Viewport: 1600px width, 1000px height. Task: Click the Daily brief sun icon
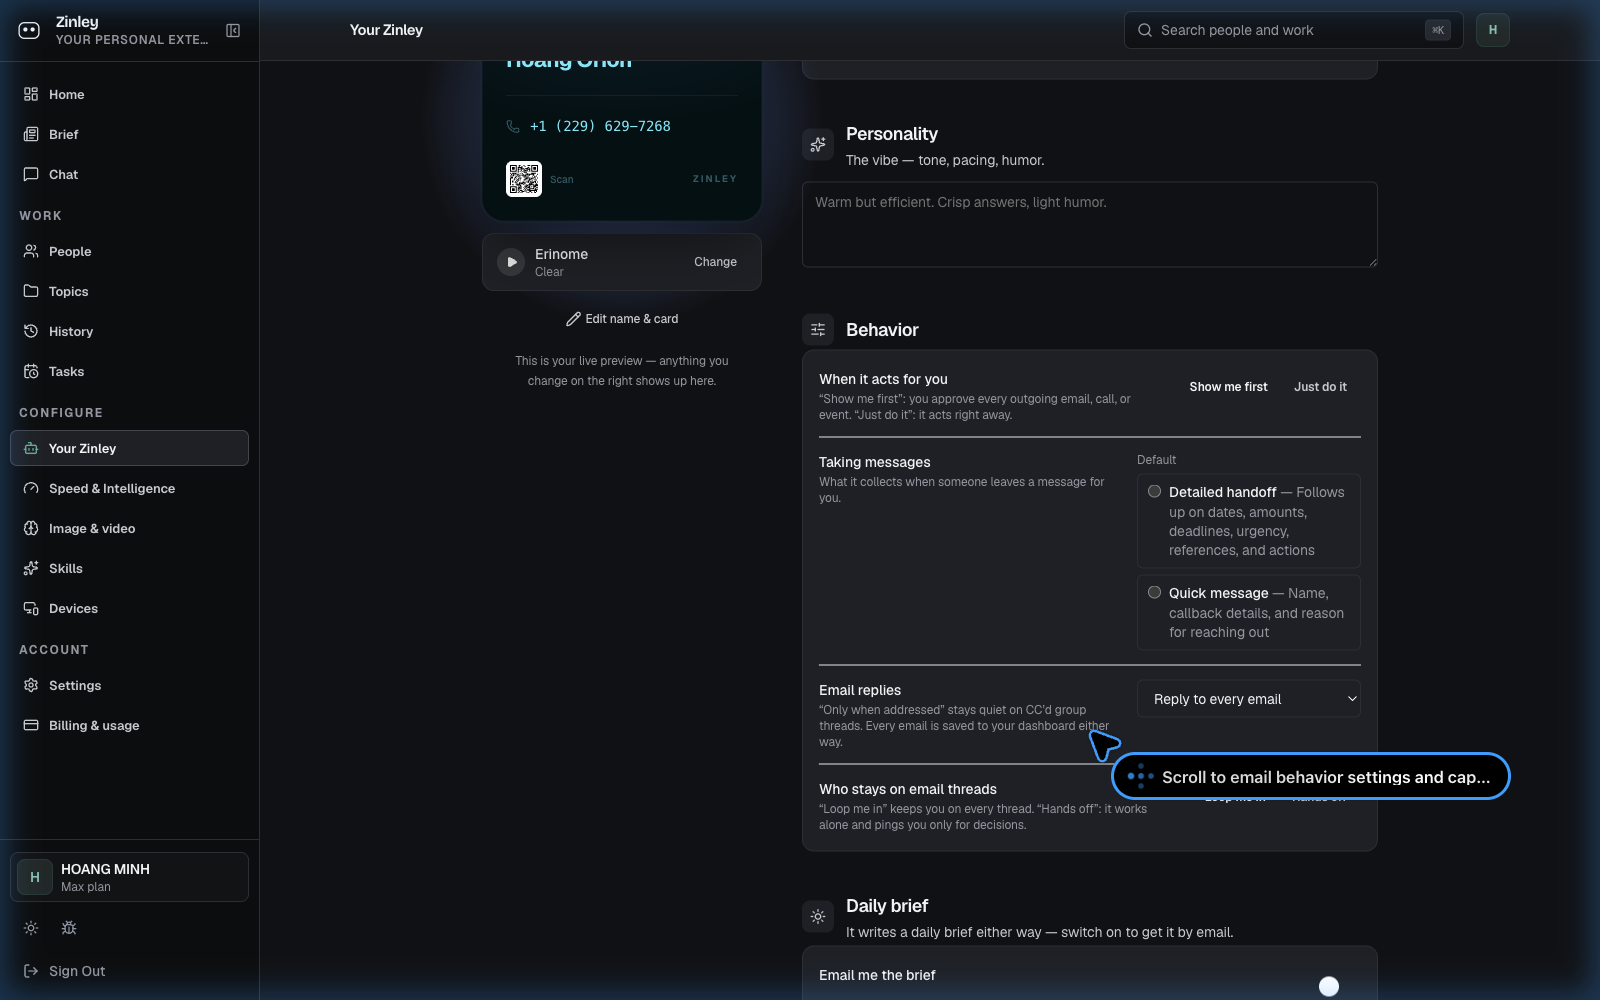coord(818,916)
